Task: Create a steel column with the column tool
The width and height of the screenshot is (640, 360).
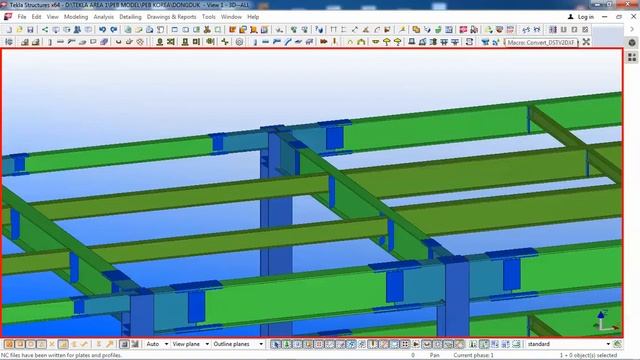Action: pyautogui.click(x=50, y=42)
